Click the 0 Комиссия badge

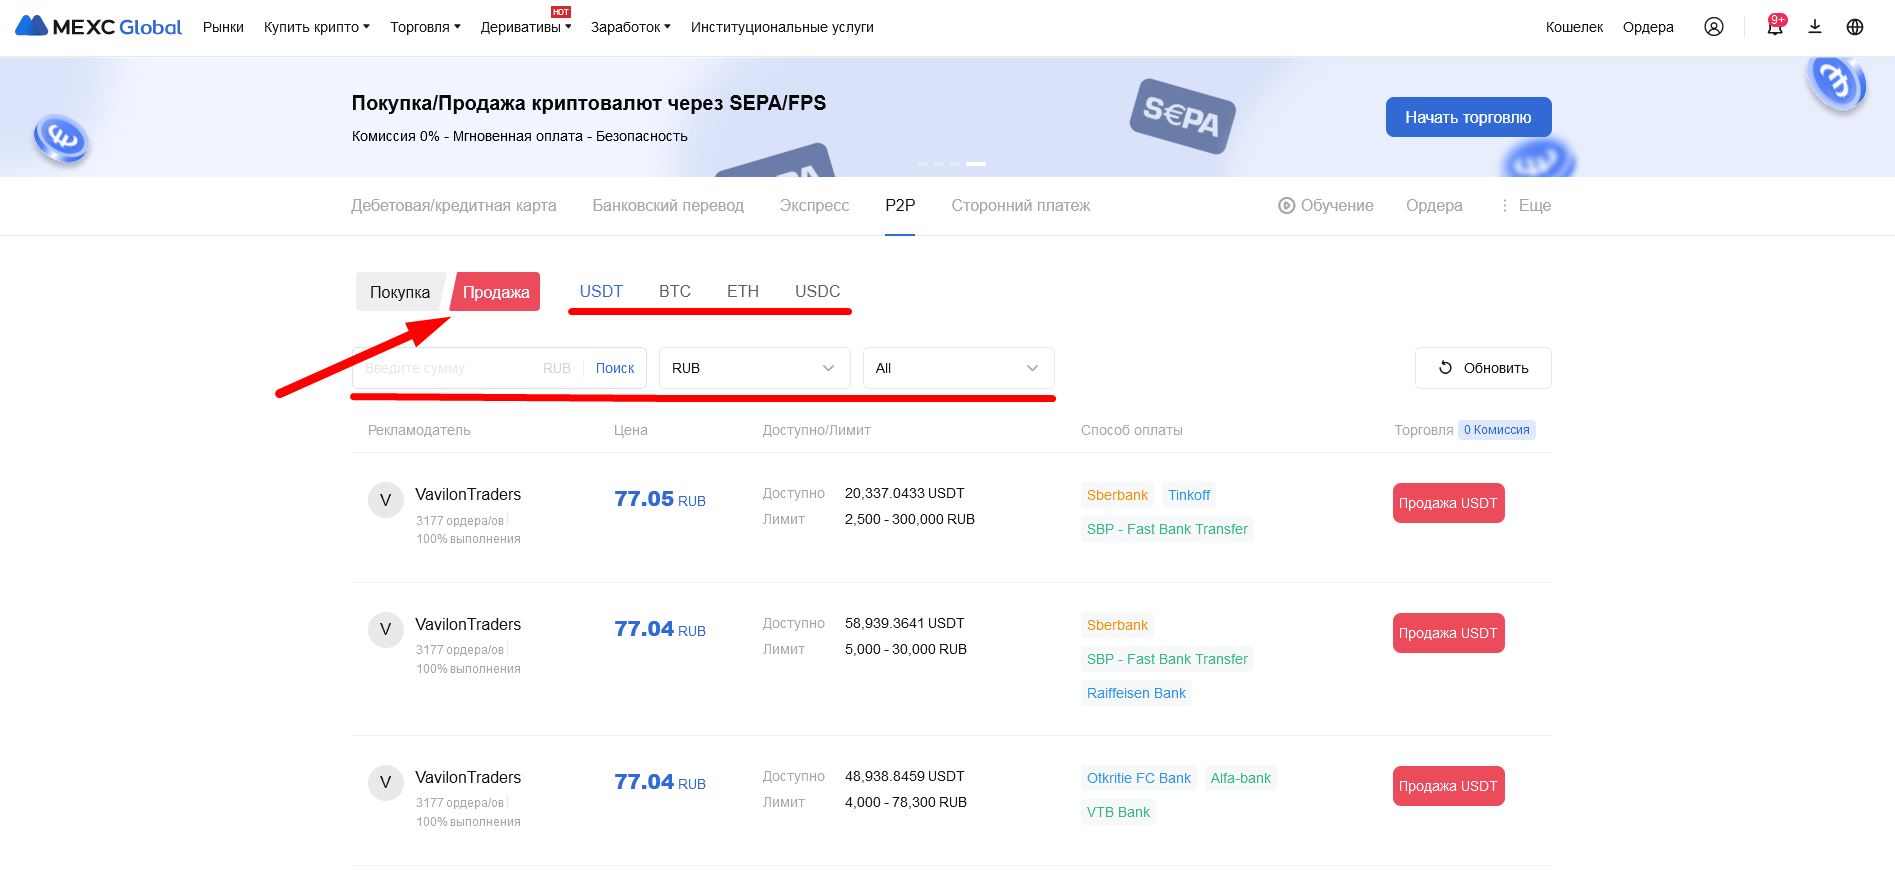(x=1497, y=430)
